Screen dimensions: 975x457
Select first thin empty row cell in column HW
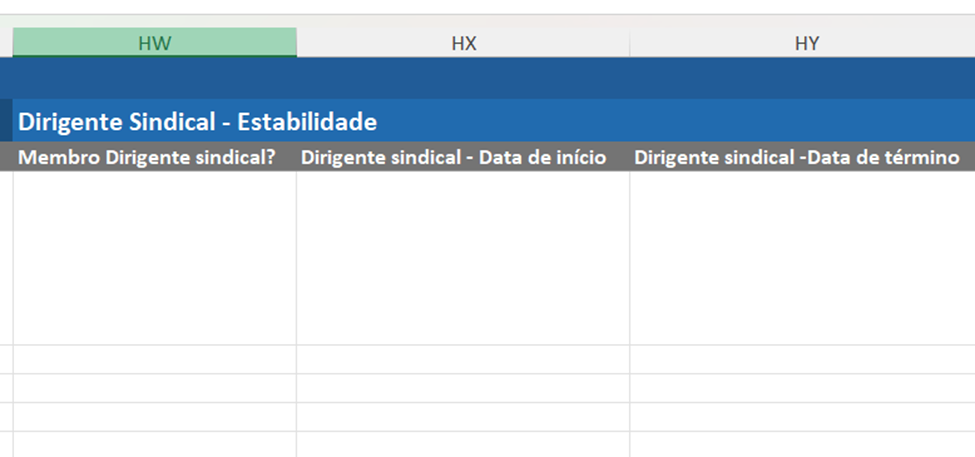[x=155, y=360]
